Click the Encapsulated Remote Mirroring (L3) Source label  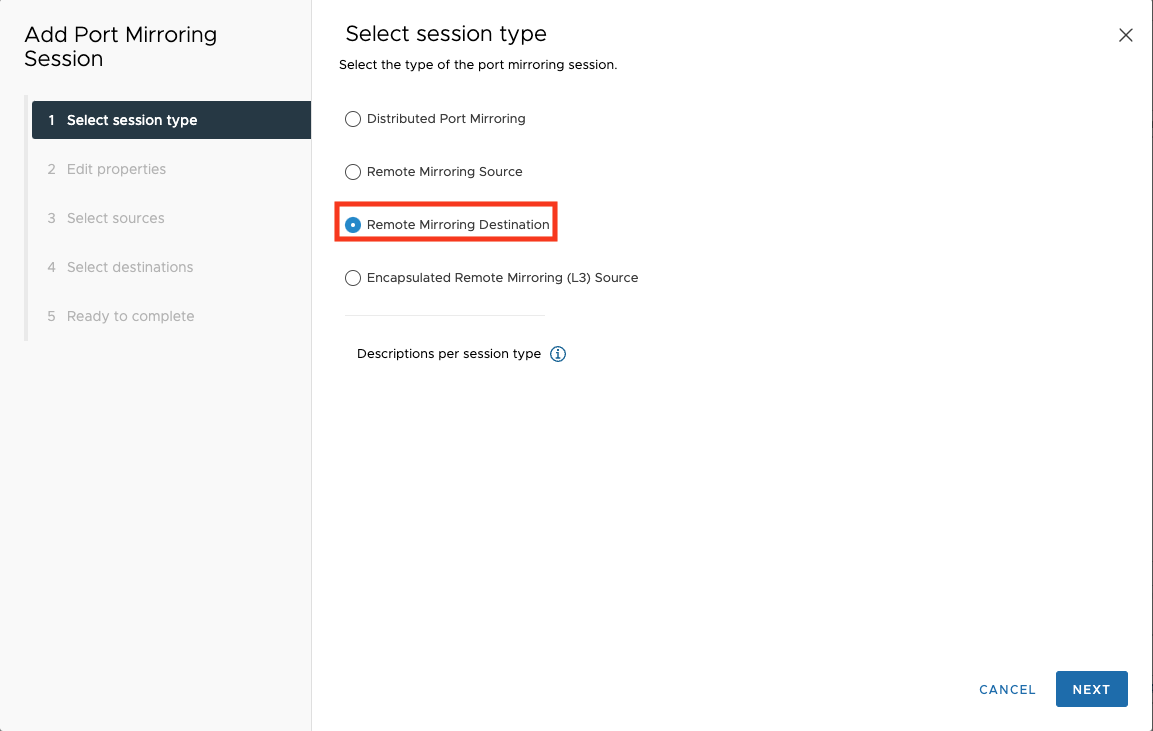pyautogui.click(x=502, y=277)
